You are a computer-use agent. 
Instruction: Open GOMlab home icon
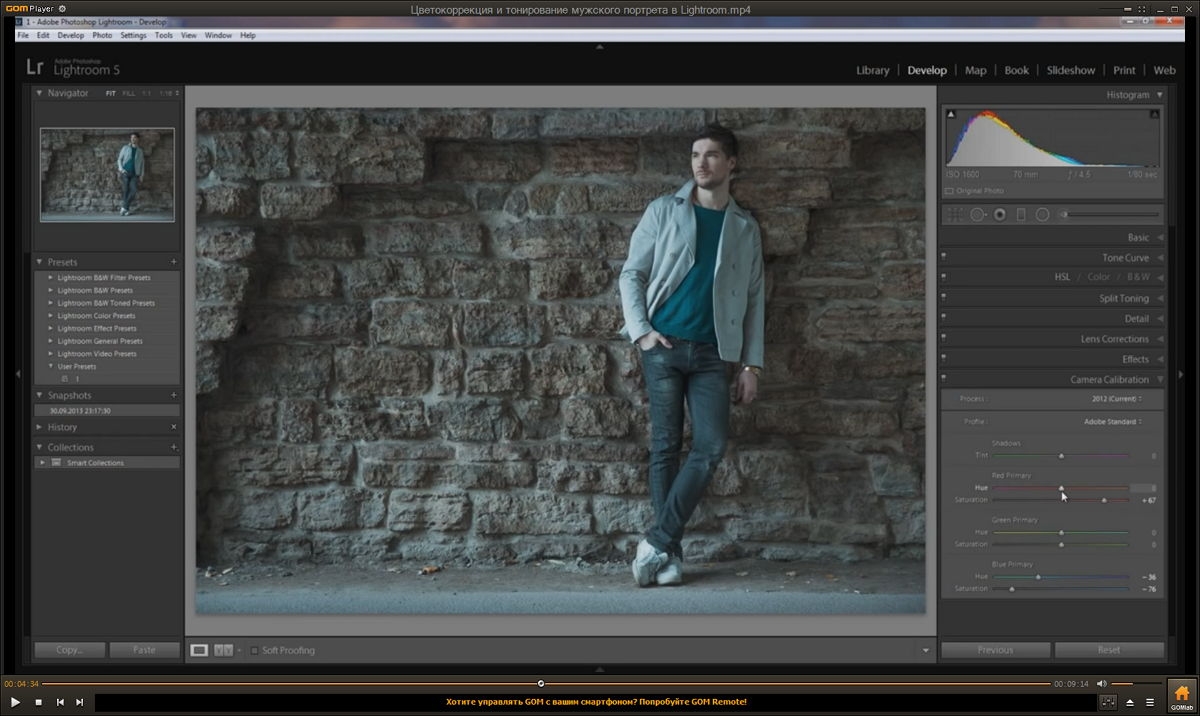[1181, 696]
